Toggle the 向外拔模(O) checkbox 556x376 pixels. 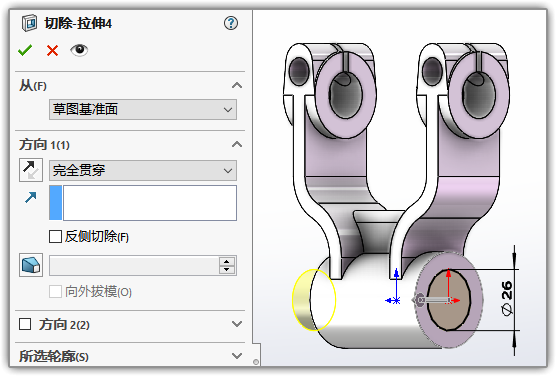[55, 292]
